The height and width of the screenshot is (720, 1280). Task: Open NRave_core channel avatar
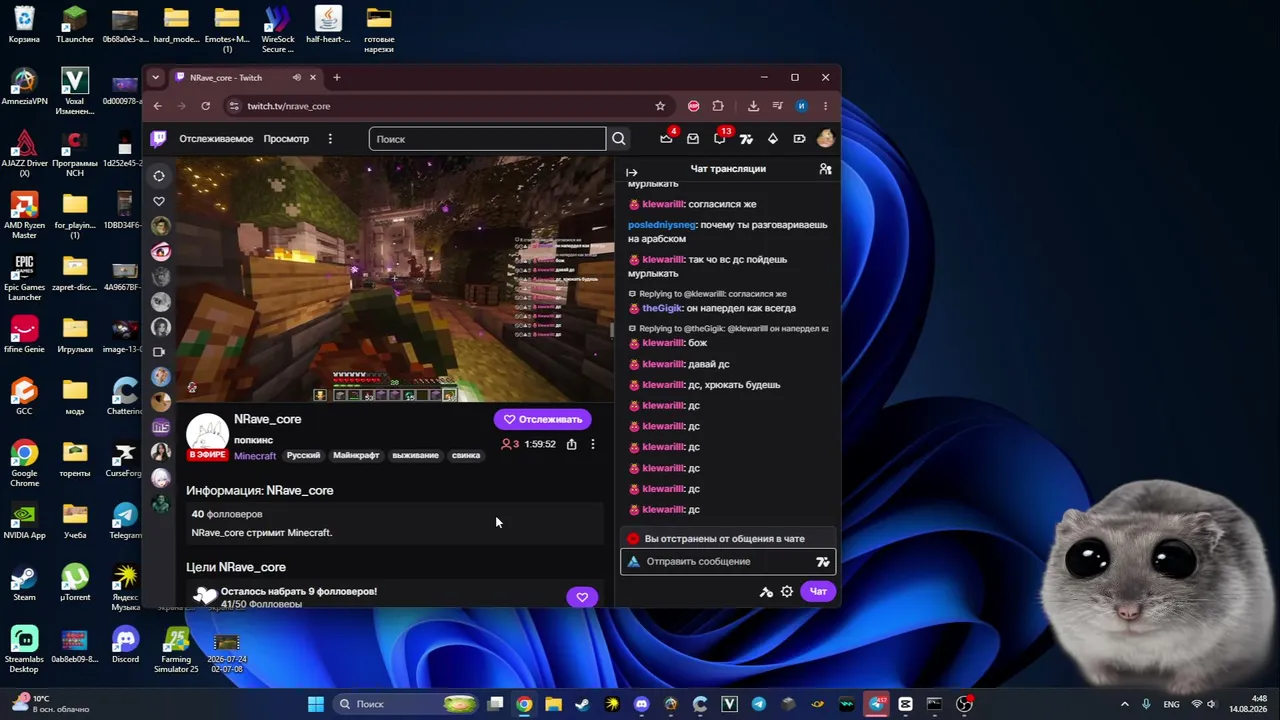[207, 435]
